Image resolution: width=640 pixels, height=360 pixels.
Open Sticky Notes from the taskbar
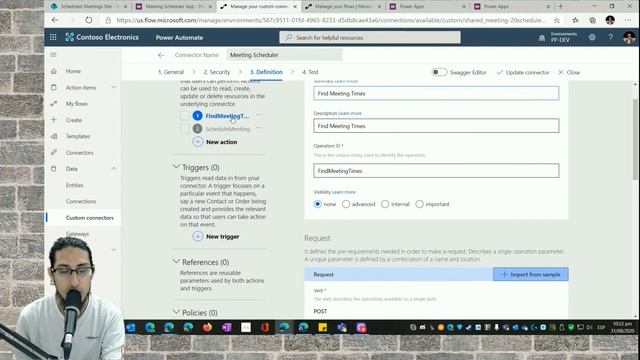pyautogui.click(x=322, y=327)
